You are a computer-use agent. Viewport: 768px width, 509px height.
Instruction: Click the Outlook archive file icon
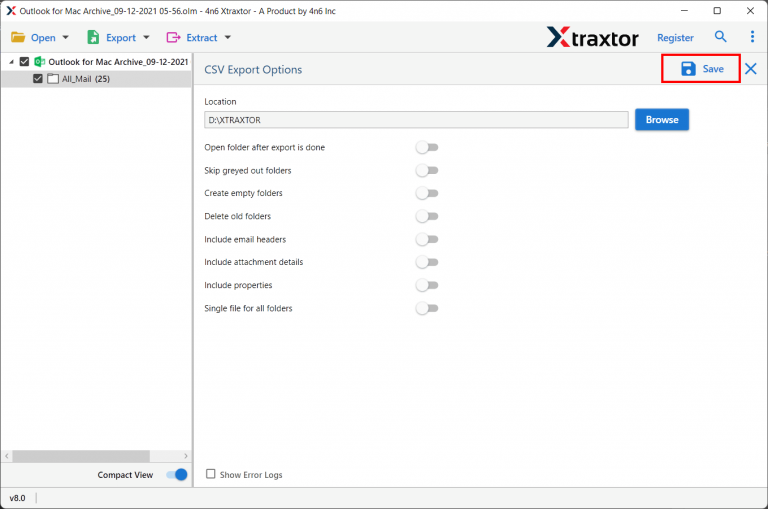(x=40, y=62)
